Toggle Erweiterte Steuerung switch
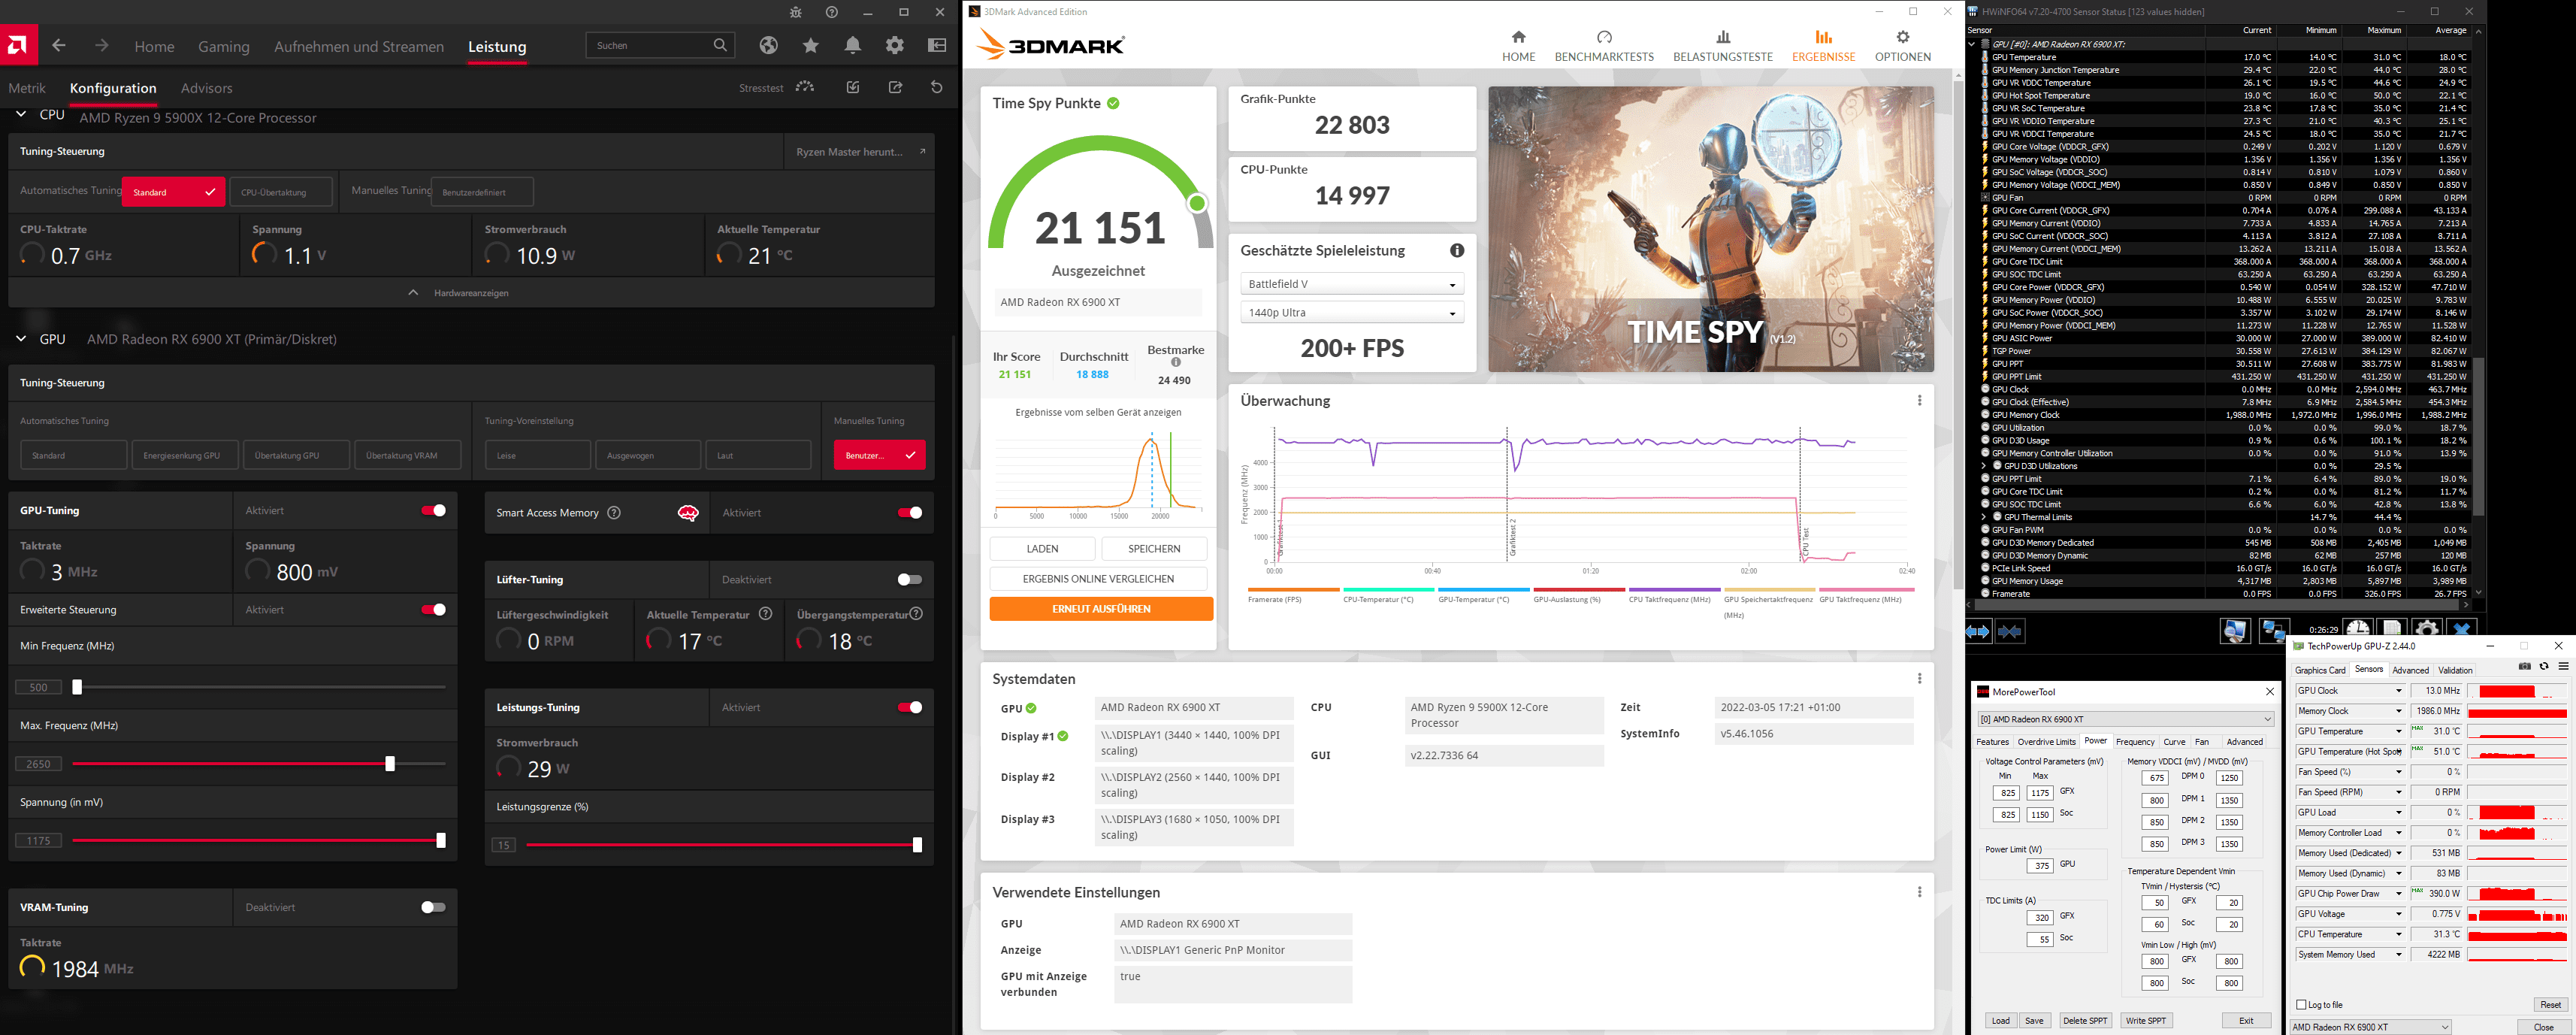This screenshot has height=1035, width=2576. pos(434,610)
